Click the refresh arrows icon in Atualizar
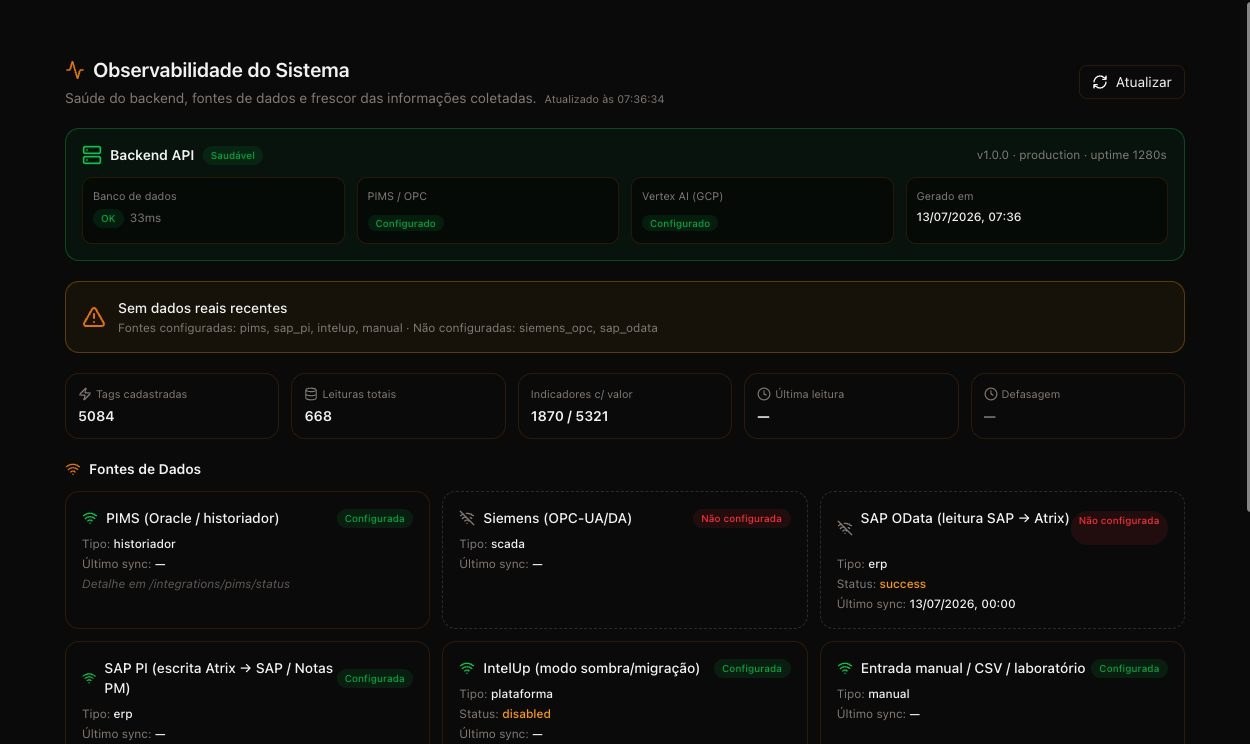 pyautogui.click(x=1100, y=82)
